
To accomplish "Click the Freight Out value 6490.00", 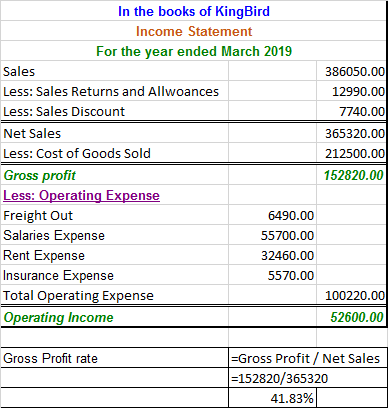I will (272, 215).
